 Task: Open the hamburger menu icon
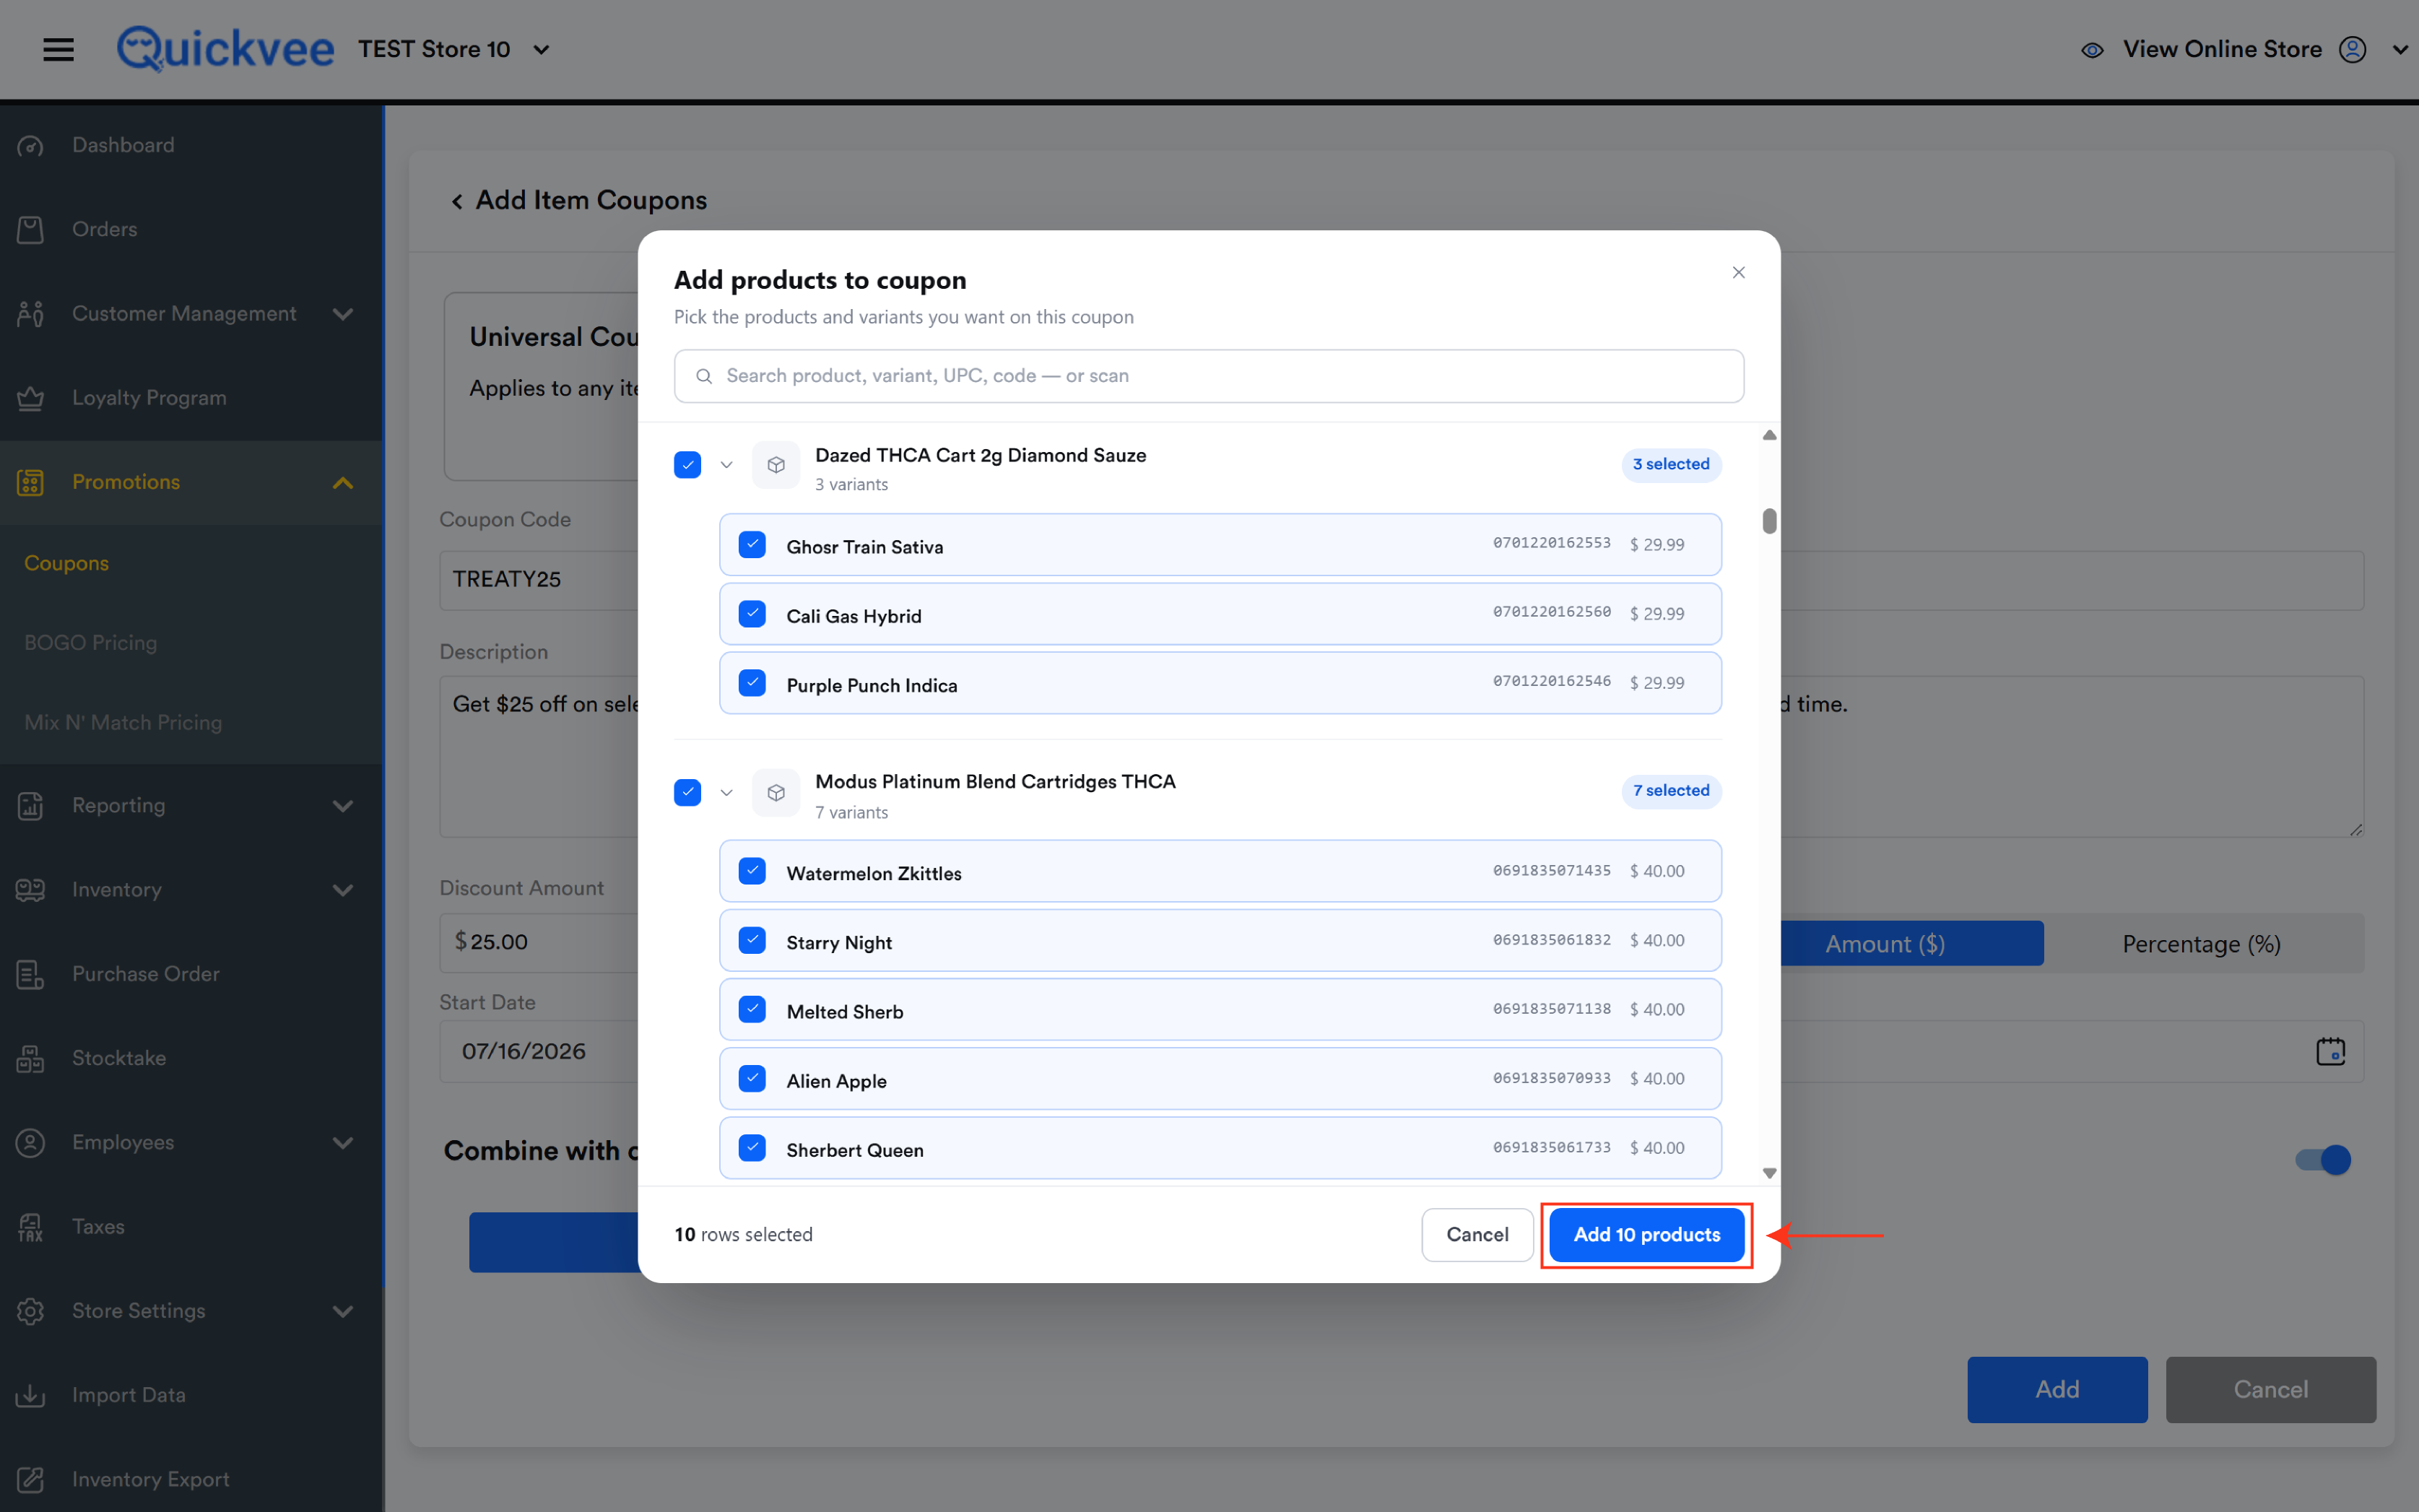pyautogui.click(x=58, y=49)
